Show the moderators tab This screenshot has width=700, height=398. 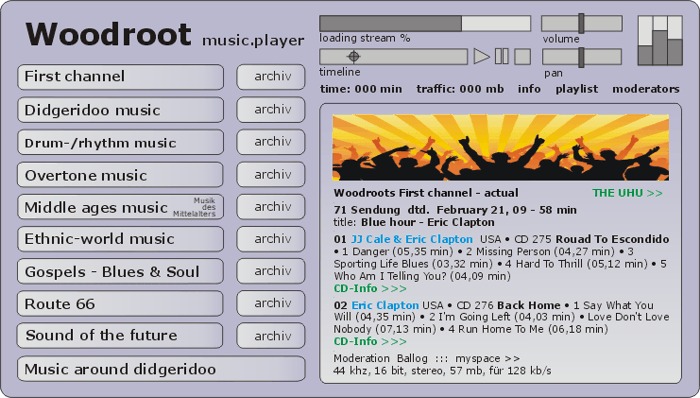tap(646, 89)
